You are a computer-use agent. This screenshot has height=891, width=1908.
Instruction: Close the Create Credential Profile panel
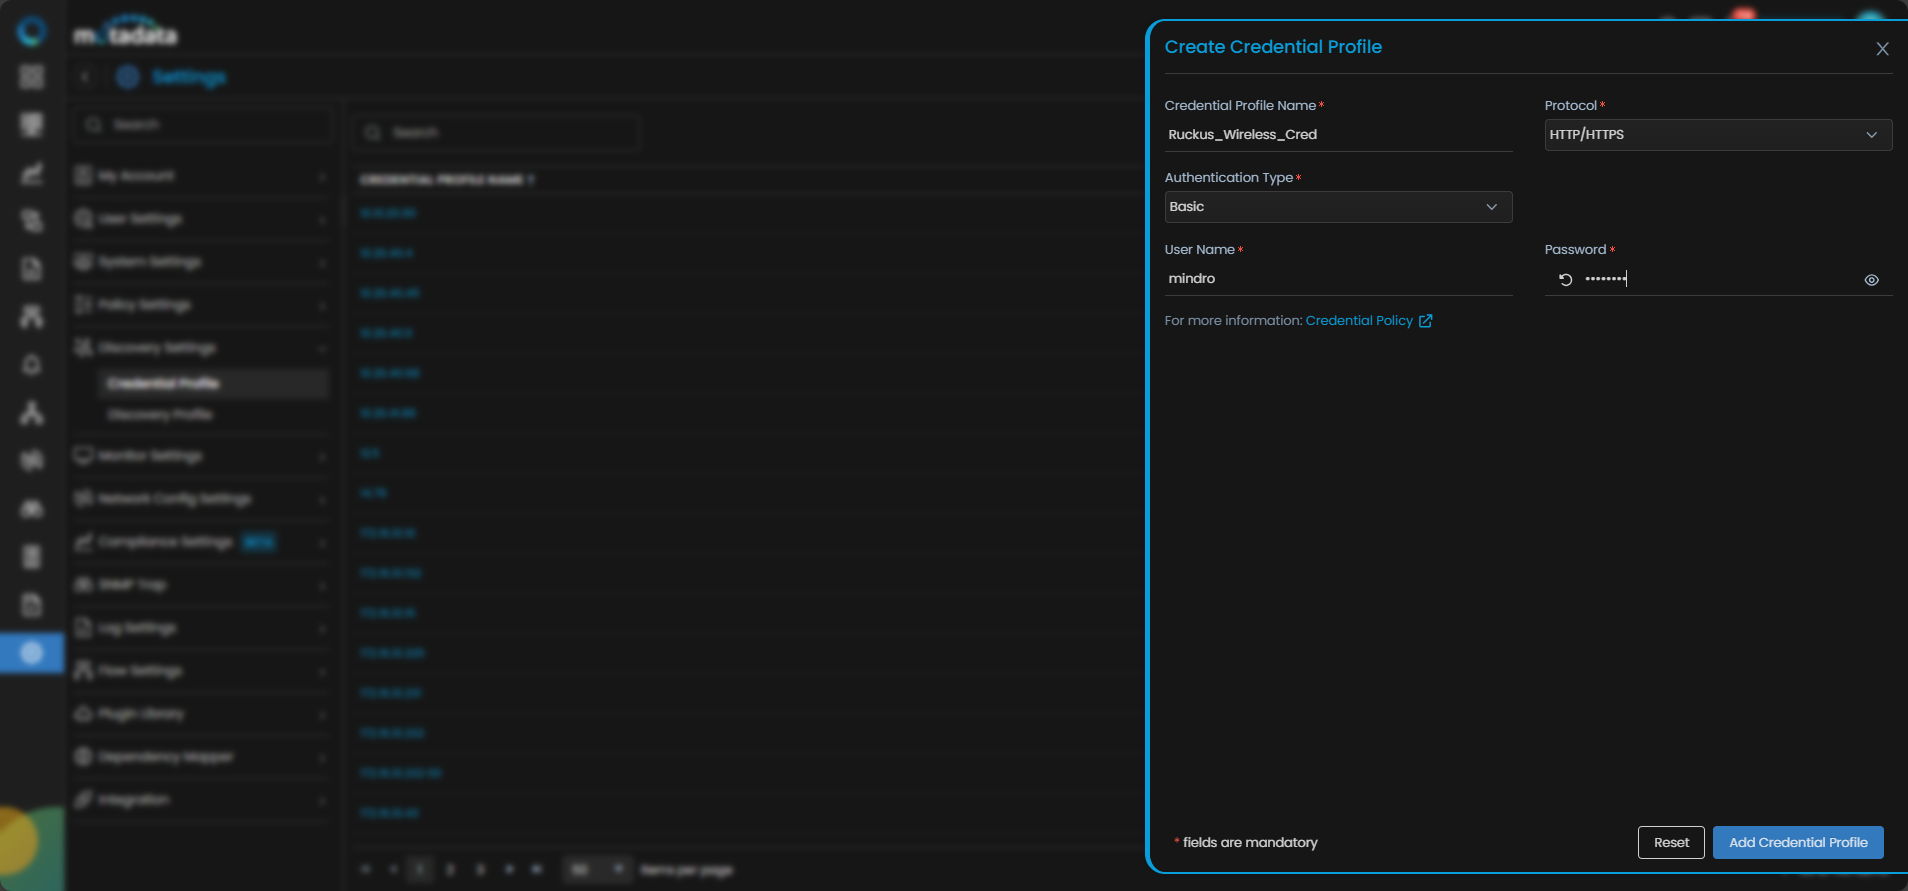click(1881, 49)
